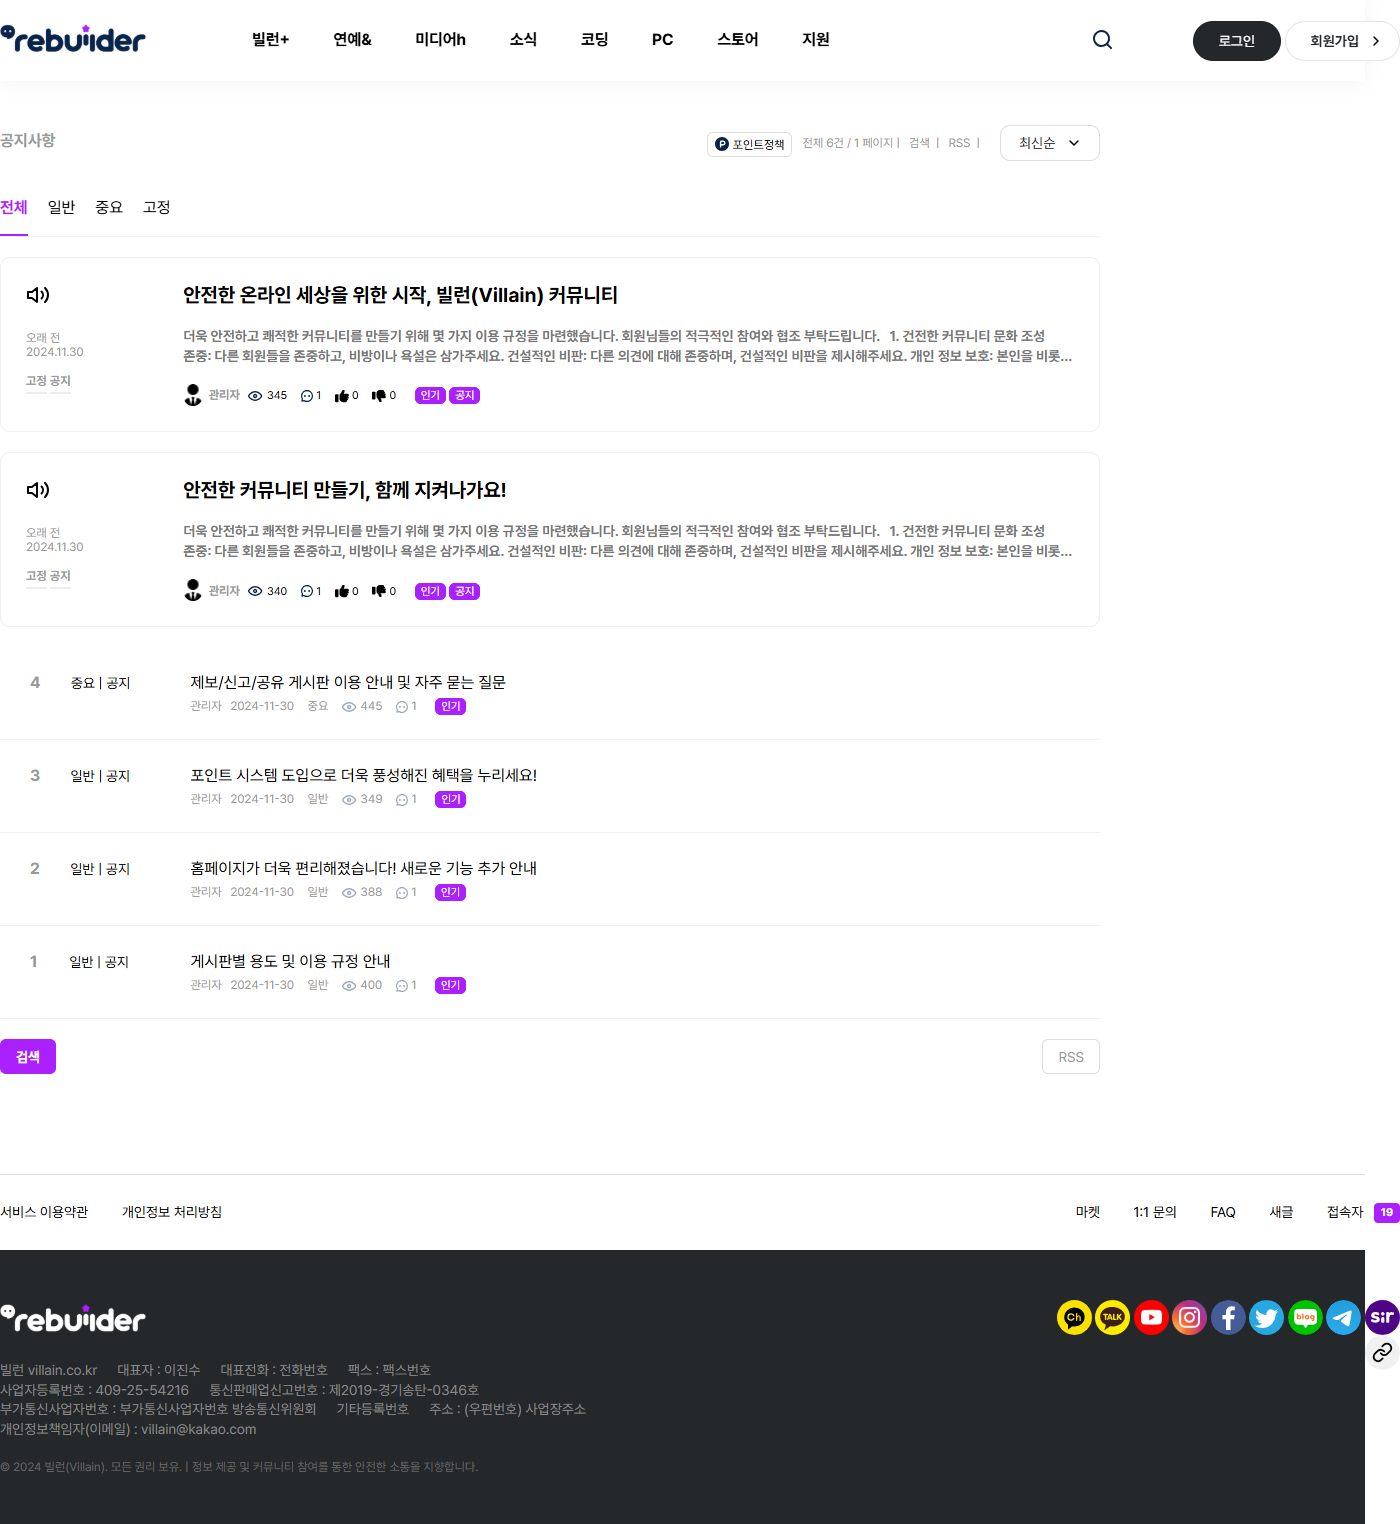Screen dimensions: 1400x1524
Task: Open the Telegram icon in footer
Action: pyautogui.click(x=1343, y=1317)
